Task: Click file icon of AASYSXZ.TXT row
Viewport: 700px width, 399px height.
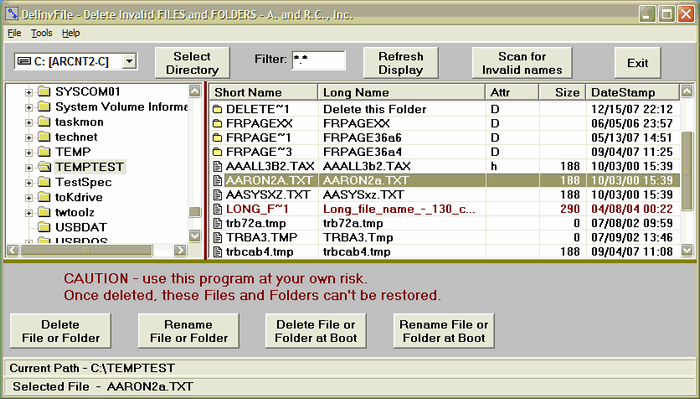Action: tap(217, 195)
